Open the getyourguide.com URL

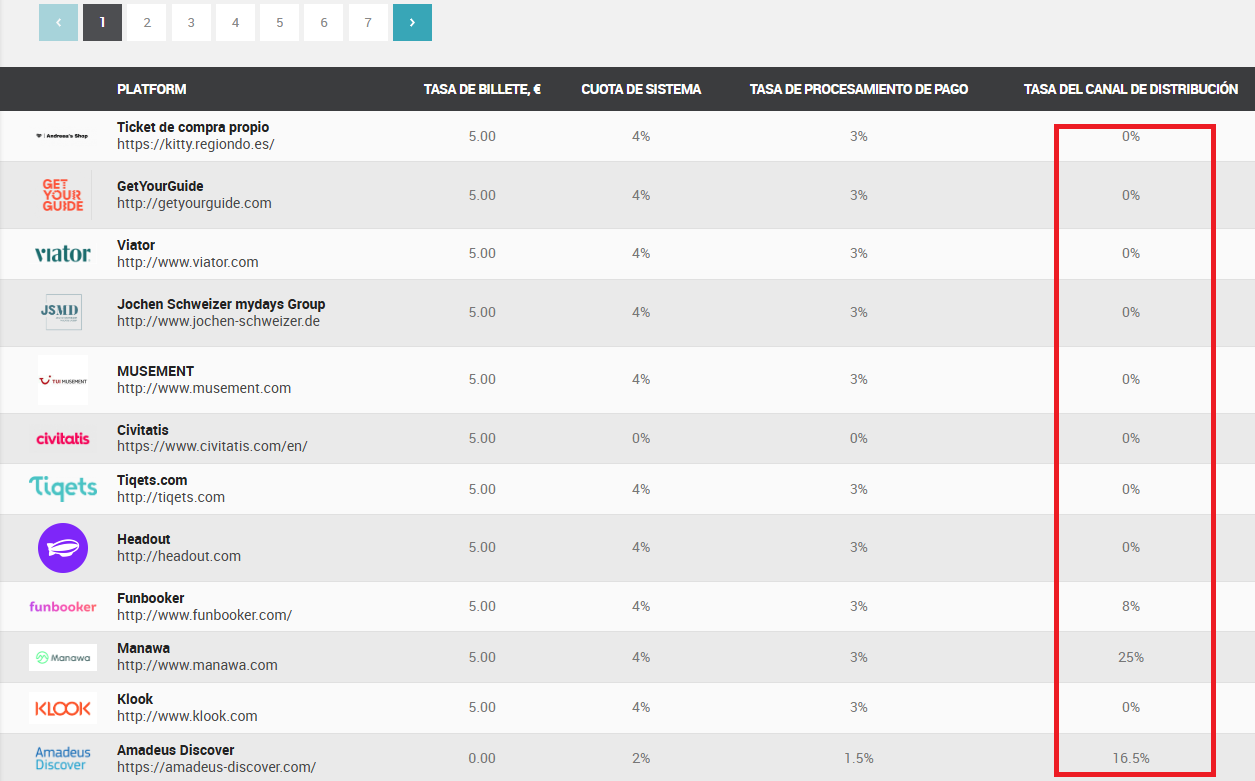tap(194, 203)
